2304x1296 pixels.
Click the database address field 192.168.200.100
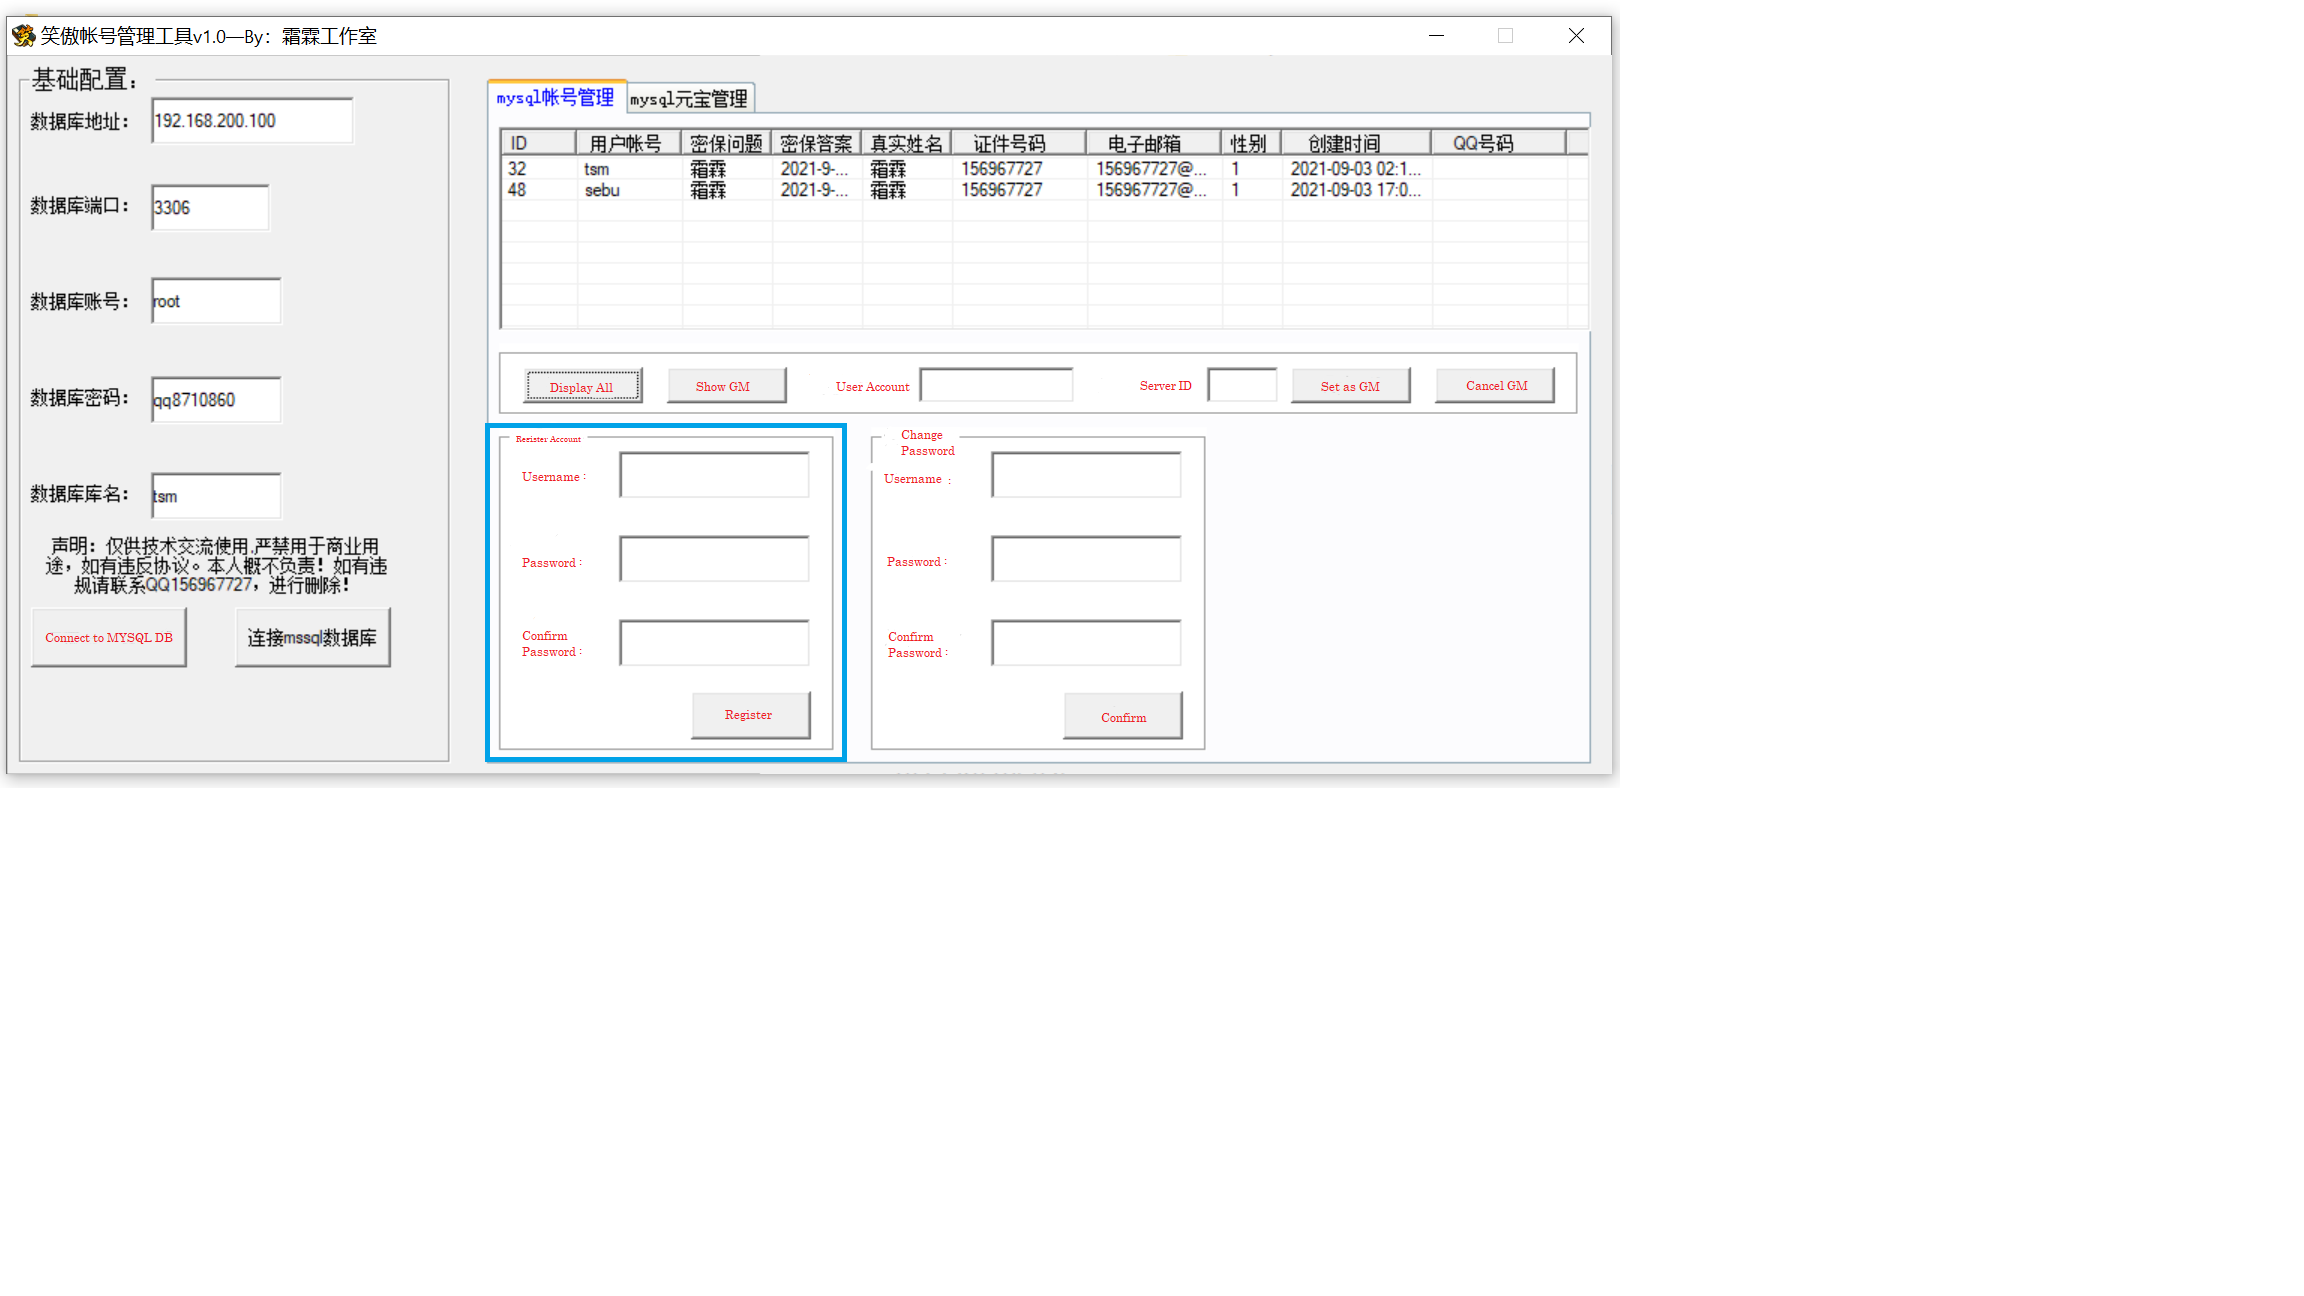point(252,121)
